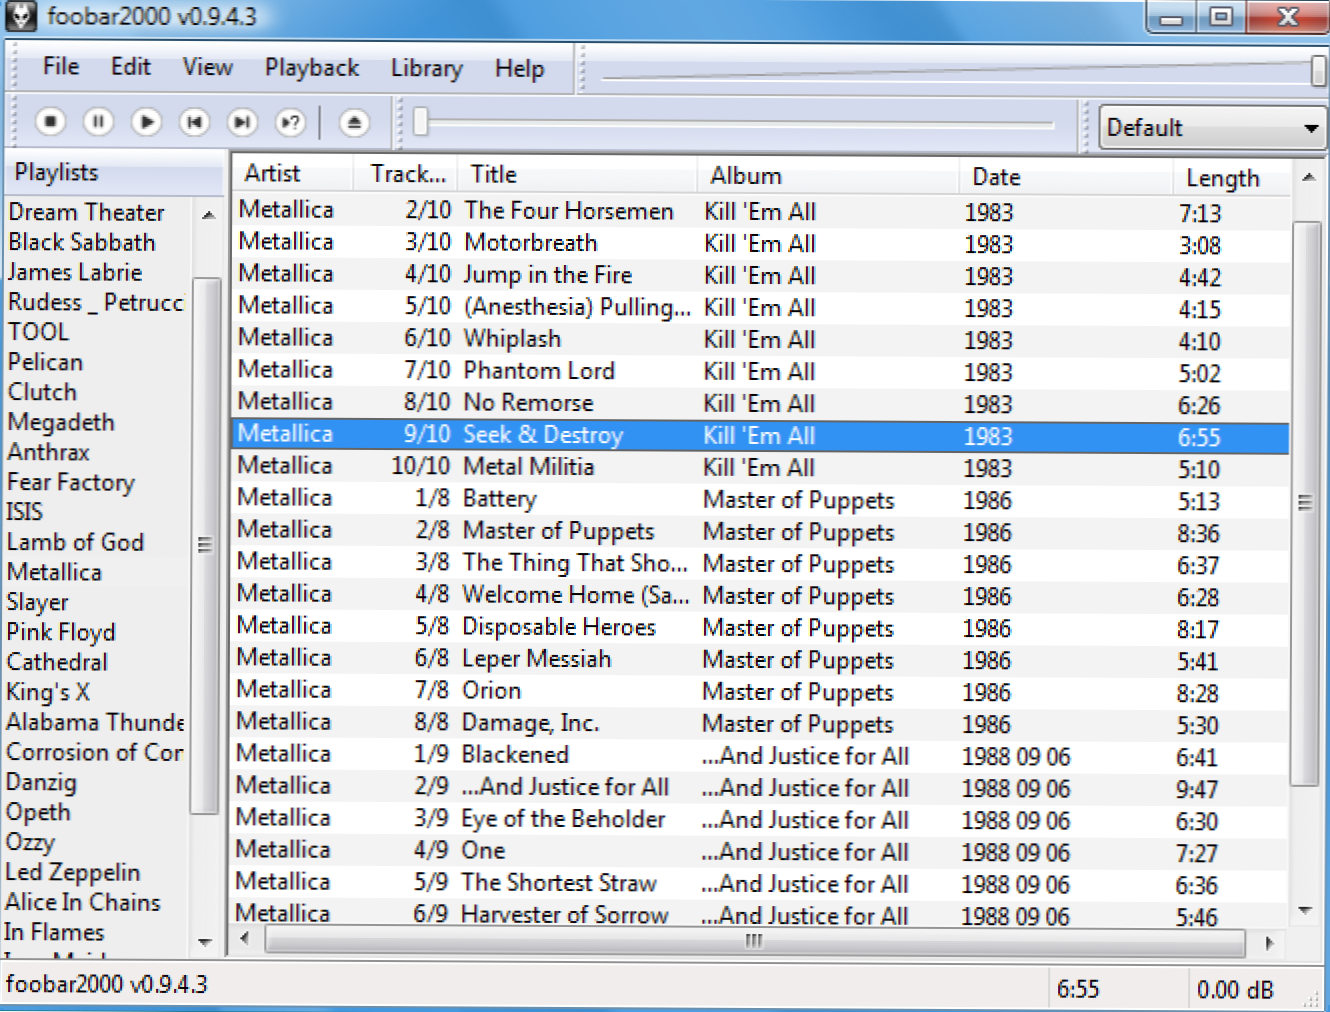Click the track list vertical scrollbar thumb

click(x=1305, y=503)
